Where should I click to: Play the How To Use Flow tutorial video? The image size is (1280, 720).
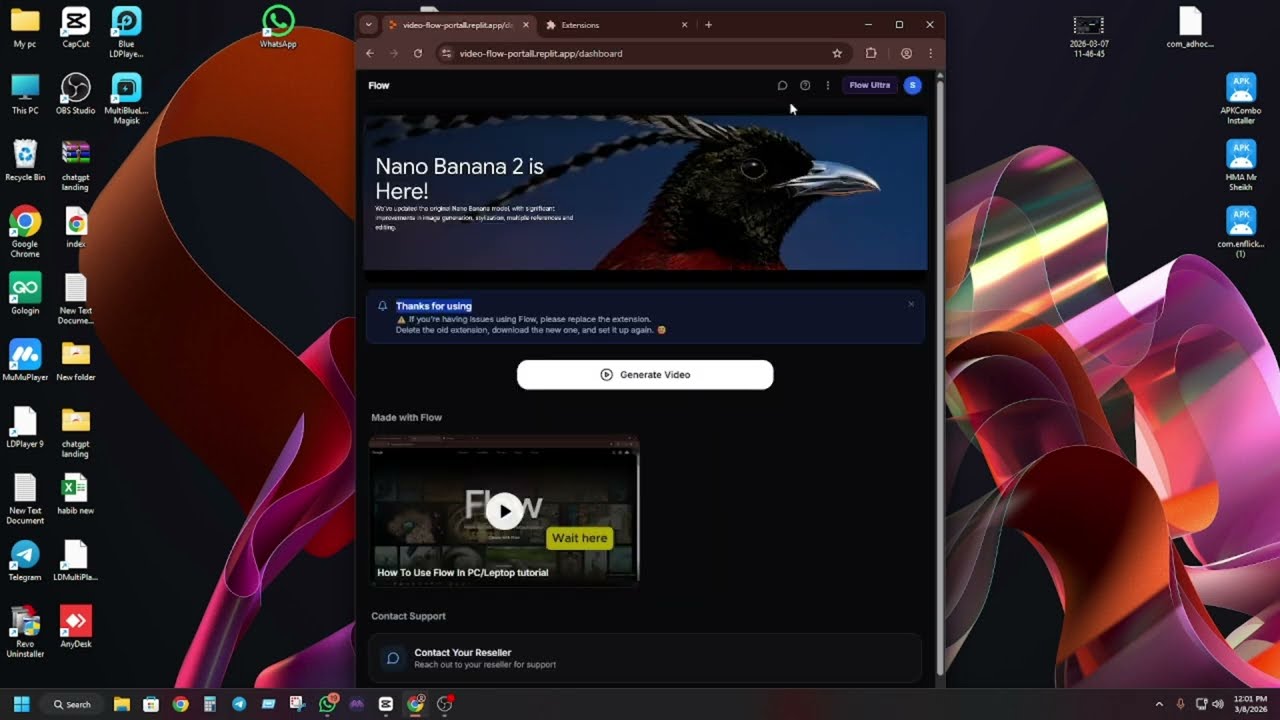[x=504, y=510]
